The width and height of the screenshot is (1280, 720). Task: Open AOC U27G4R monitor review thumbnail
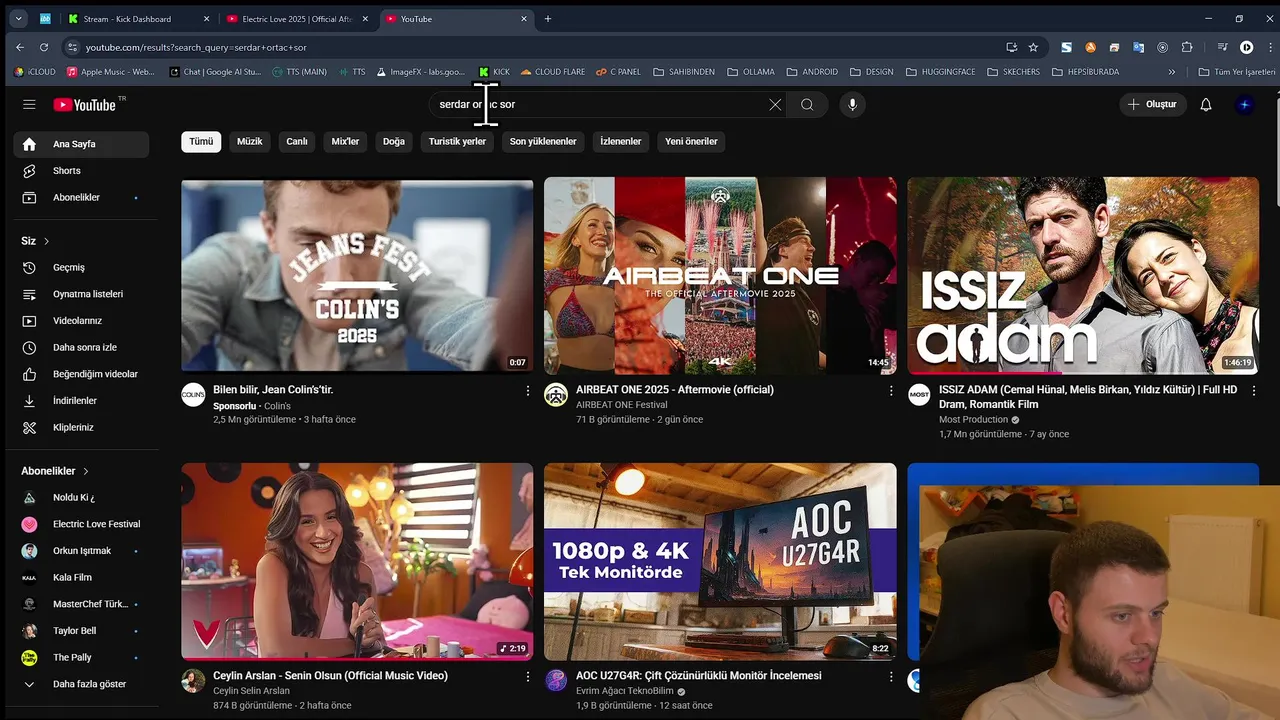click(x=720, y=561)
